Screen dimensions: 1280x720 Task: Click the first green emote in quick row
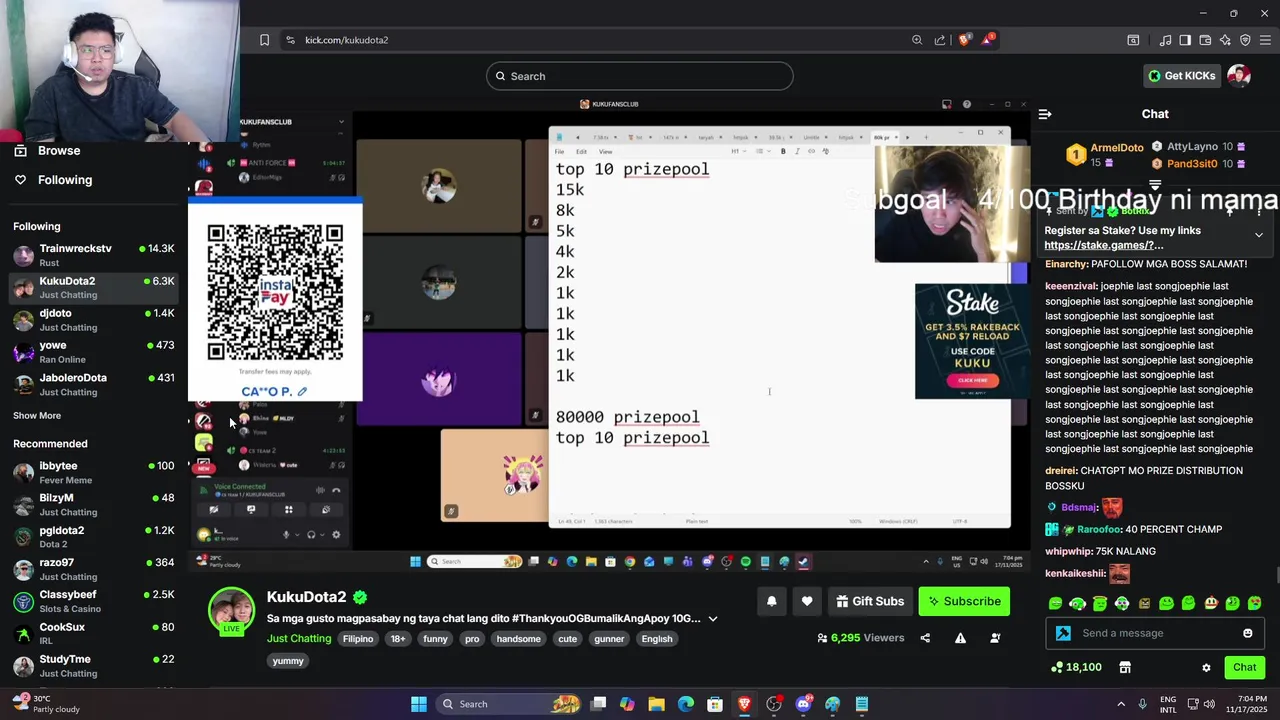click(x=1056, y=603)
